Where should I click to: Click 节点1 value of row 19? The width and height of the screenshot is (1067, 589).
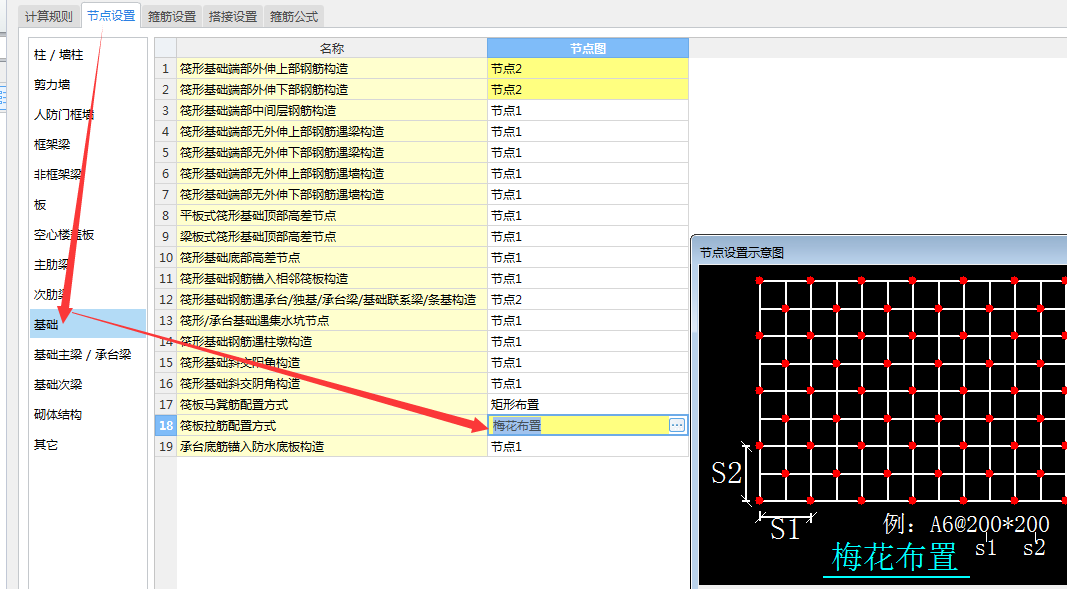(x=588, y=447)
